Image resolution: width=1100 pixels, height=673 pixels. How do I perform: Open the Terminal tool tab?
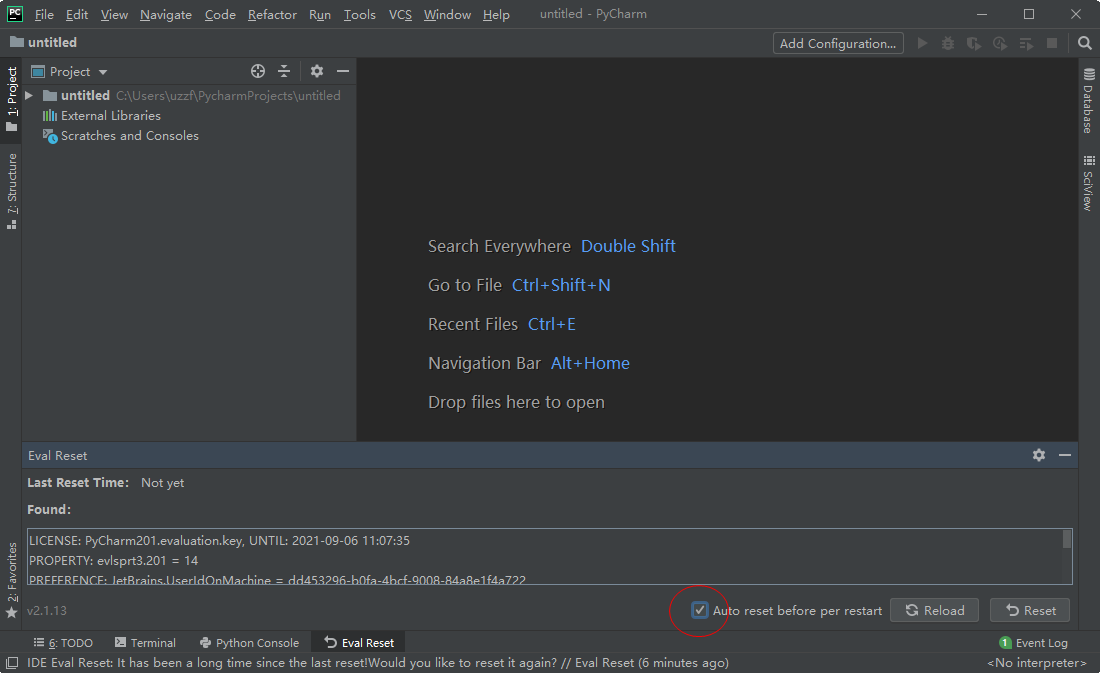pyautogui.click(x=145, y=643)
